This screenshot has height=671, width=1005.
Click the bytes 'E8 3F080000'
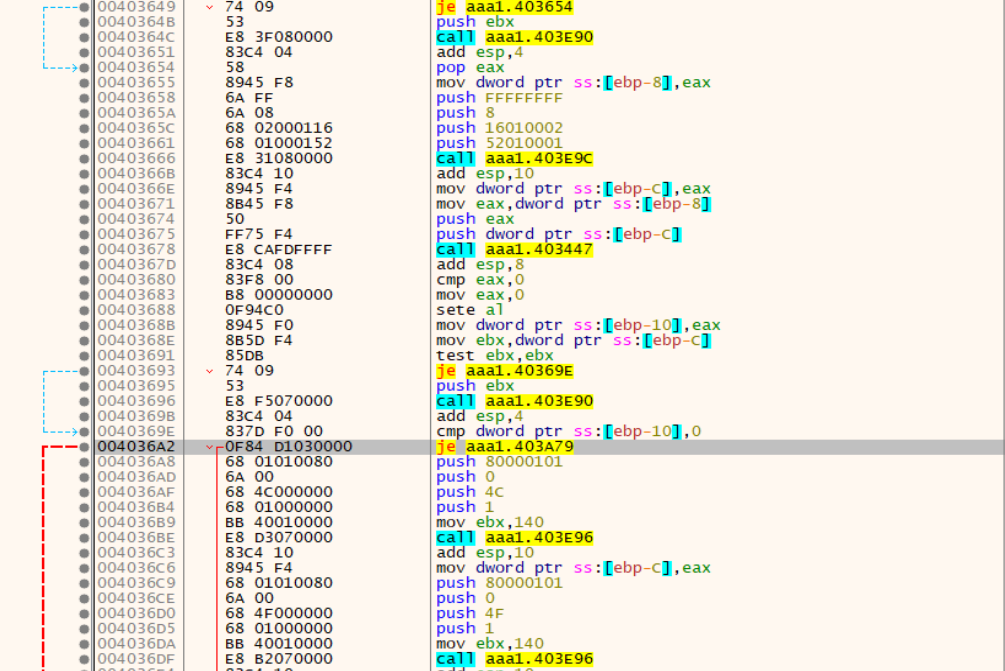[279, 37]
